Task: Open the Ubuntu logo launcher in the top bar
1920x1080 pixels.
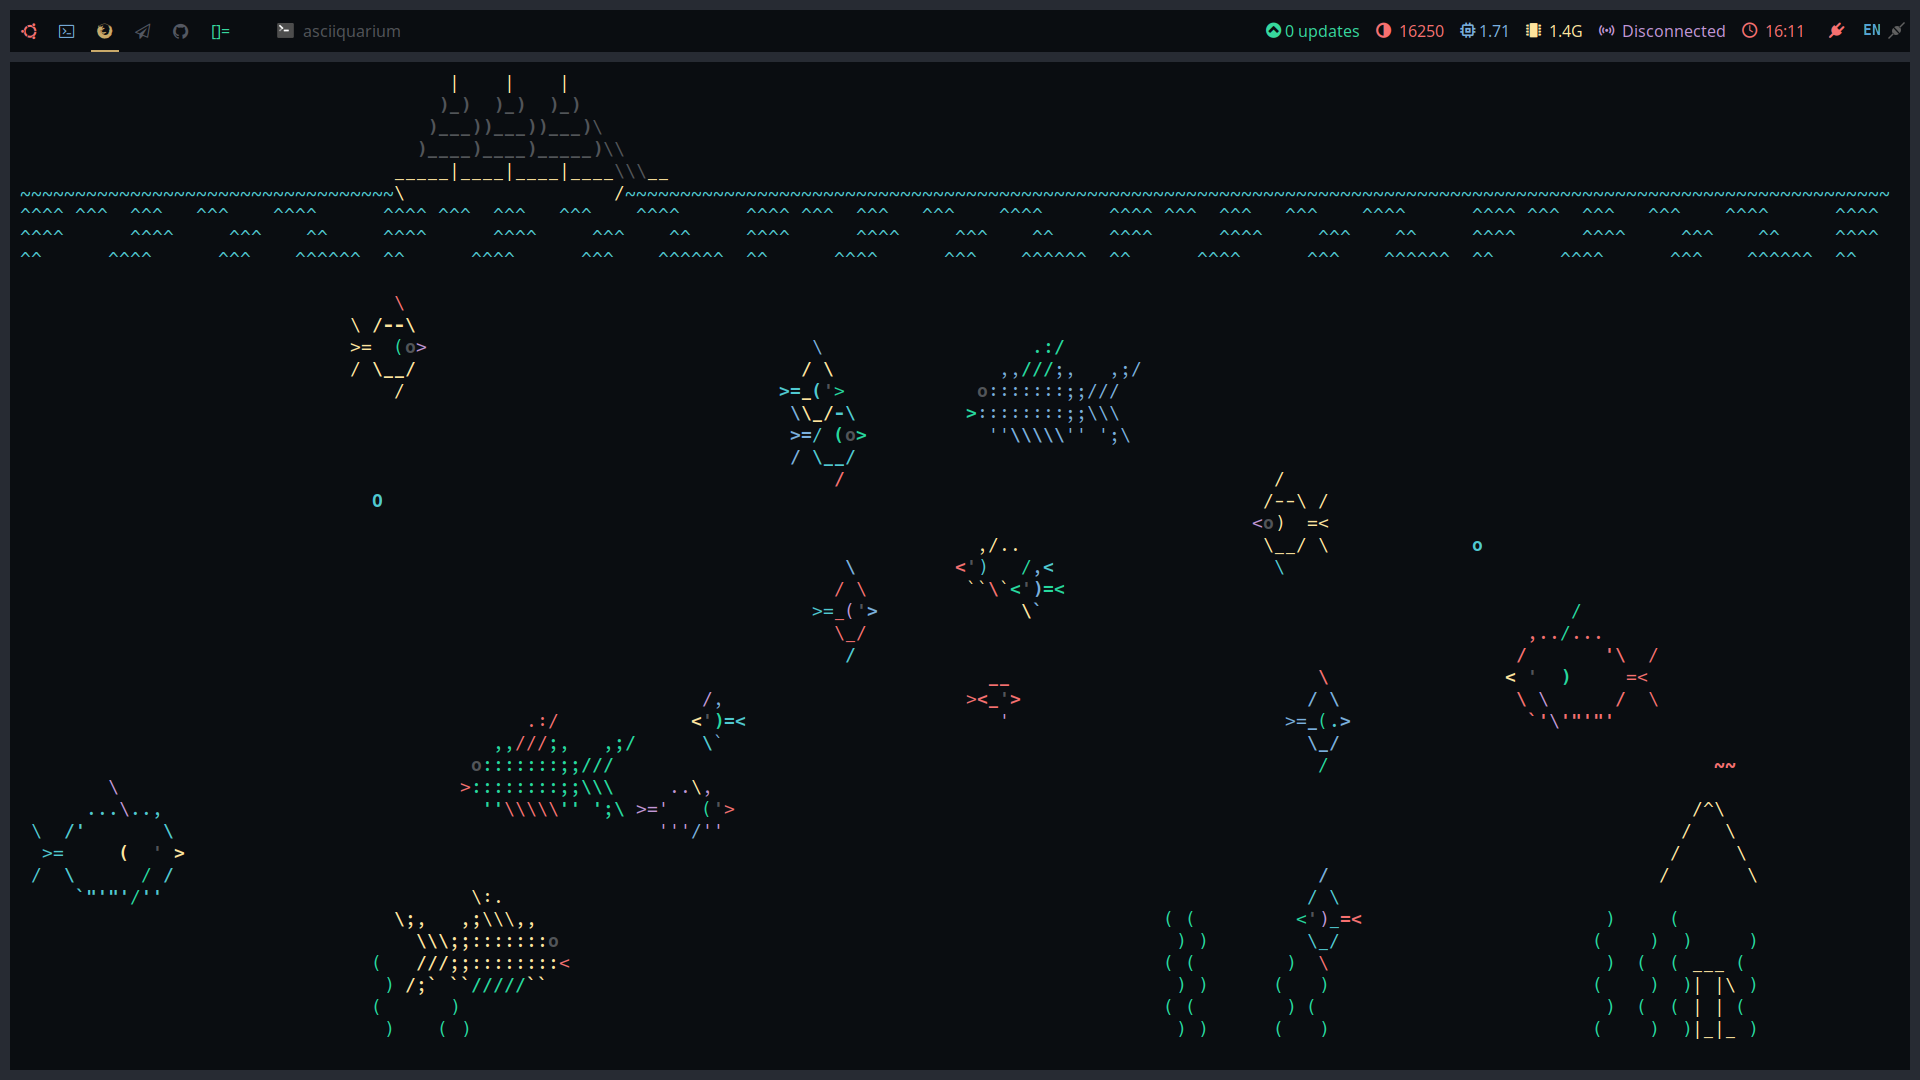Action: point(29,31)
